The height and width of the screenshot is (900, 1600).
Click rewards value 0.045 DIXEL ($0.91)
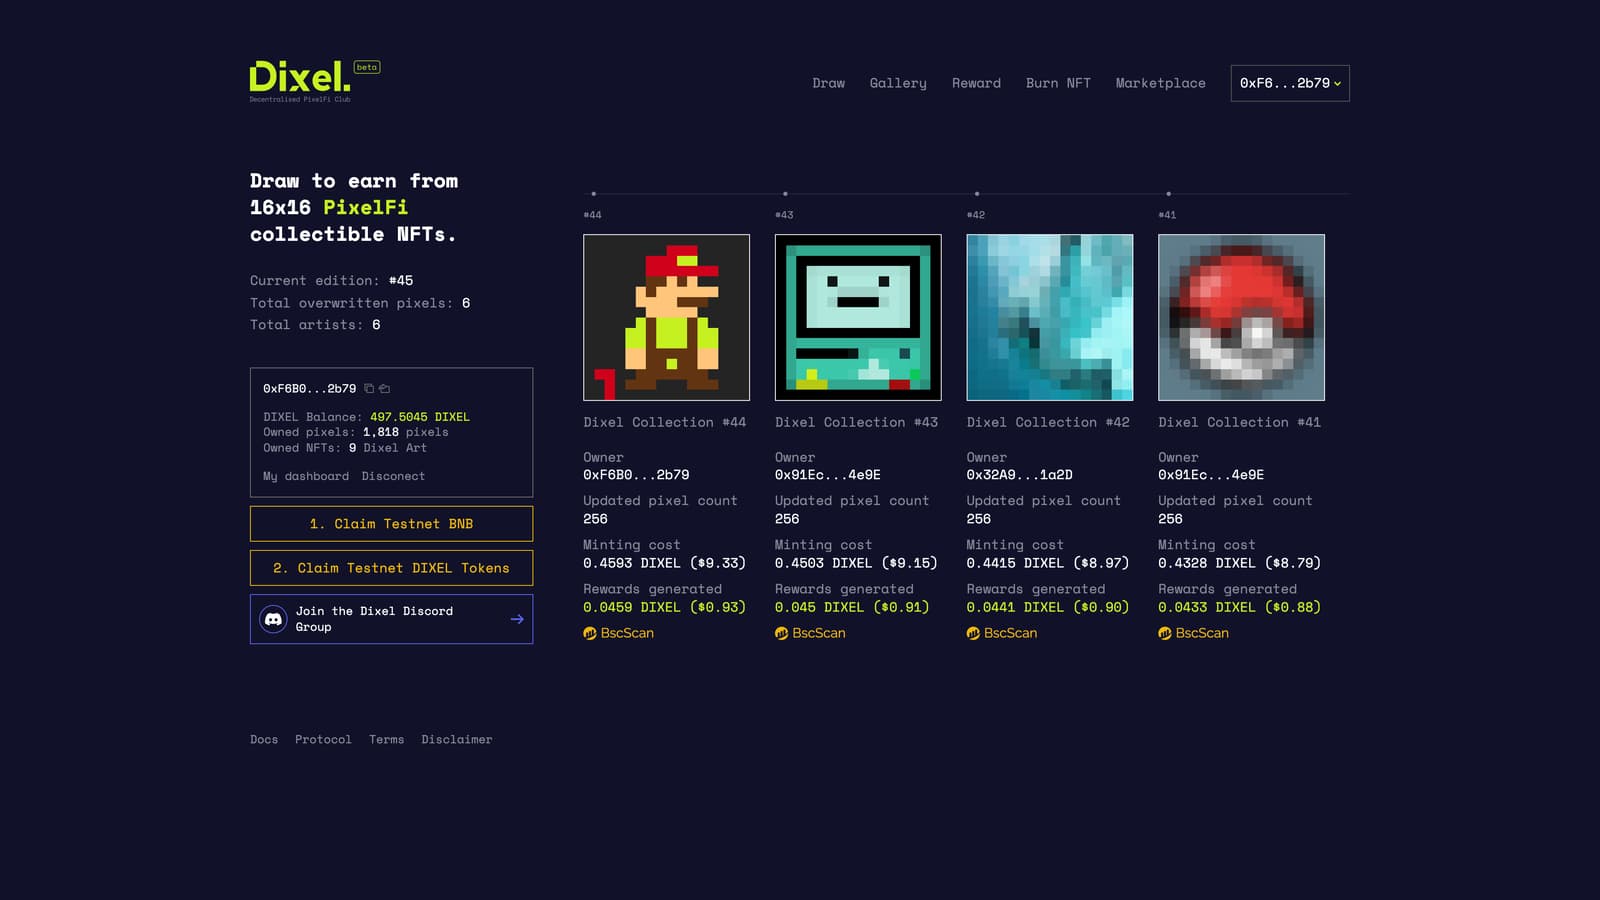click(852, 607)
